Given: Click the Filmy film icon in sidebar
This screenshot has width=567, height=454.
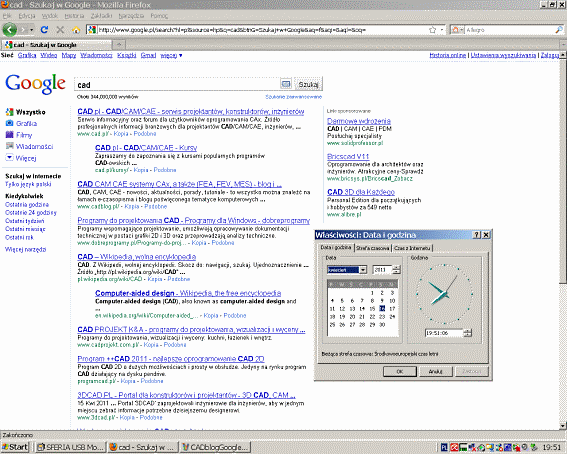Looking at the screenshot, I should [x=9, y=135].
